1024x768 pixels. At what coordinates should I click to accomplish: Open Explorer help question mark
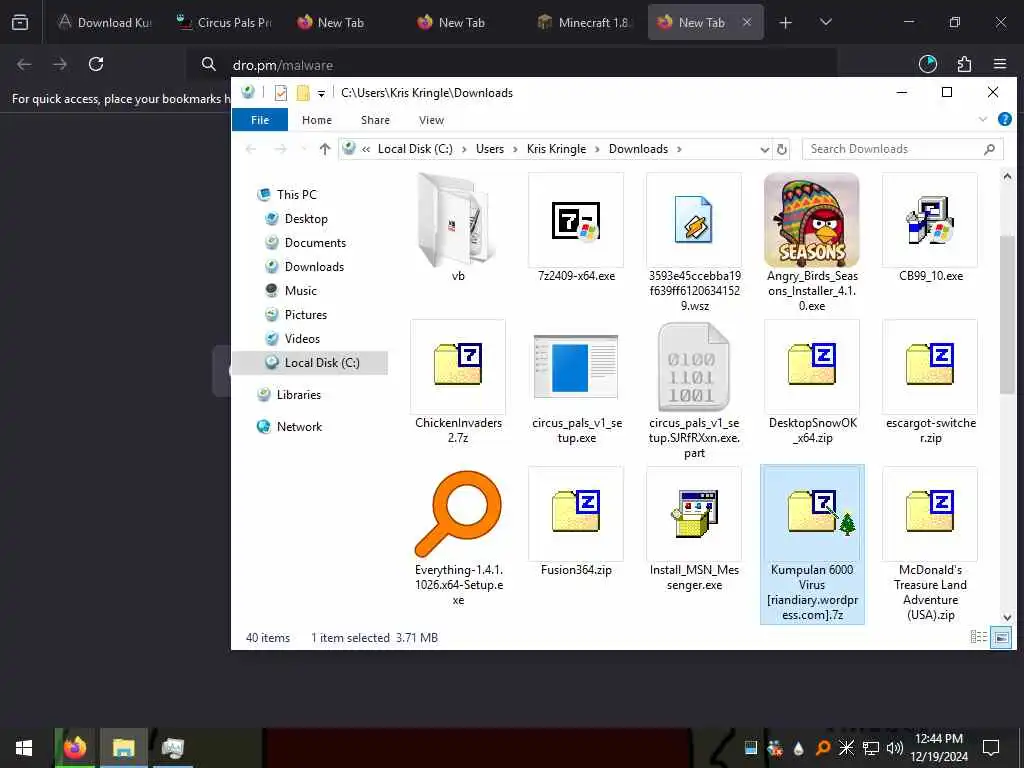point(1004,119)
